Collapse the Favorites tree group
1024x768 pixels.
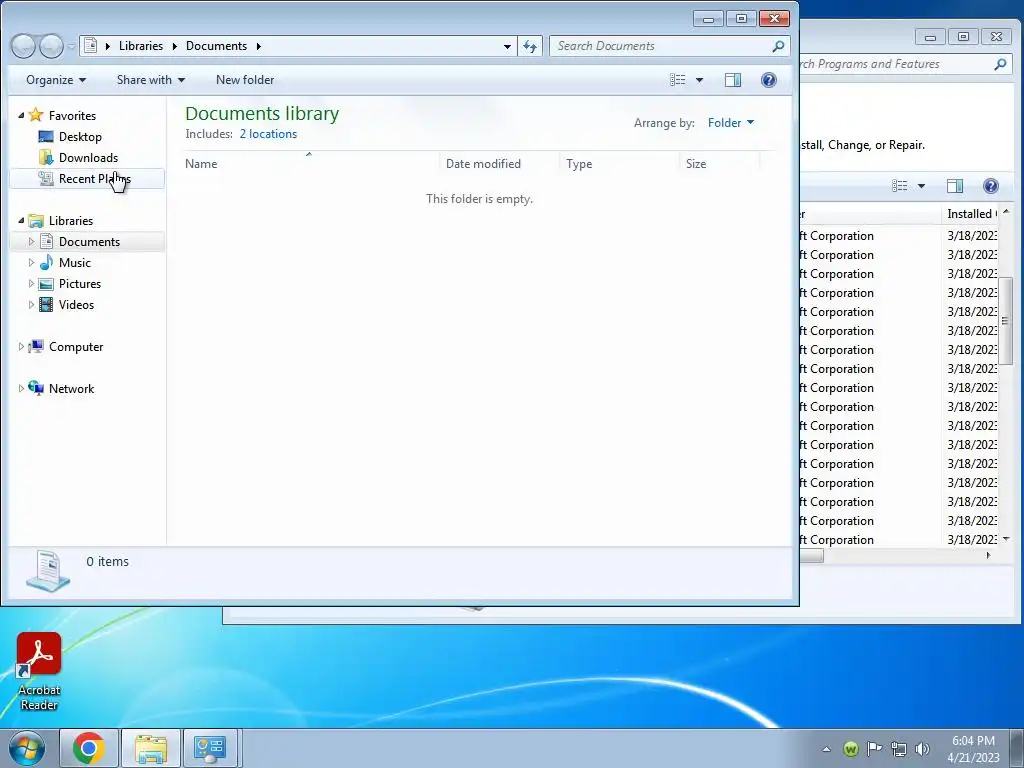[21, 115]
